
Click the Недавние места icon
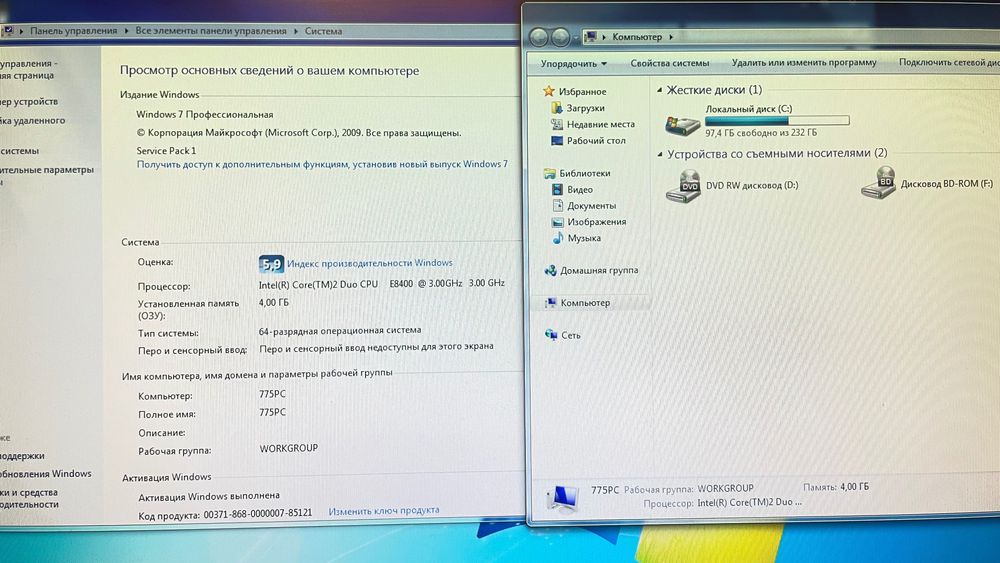pyautogui.click(x=557, y=124)
